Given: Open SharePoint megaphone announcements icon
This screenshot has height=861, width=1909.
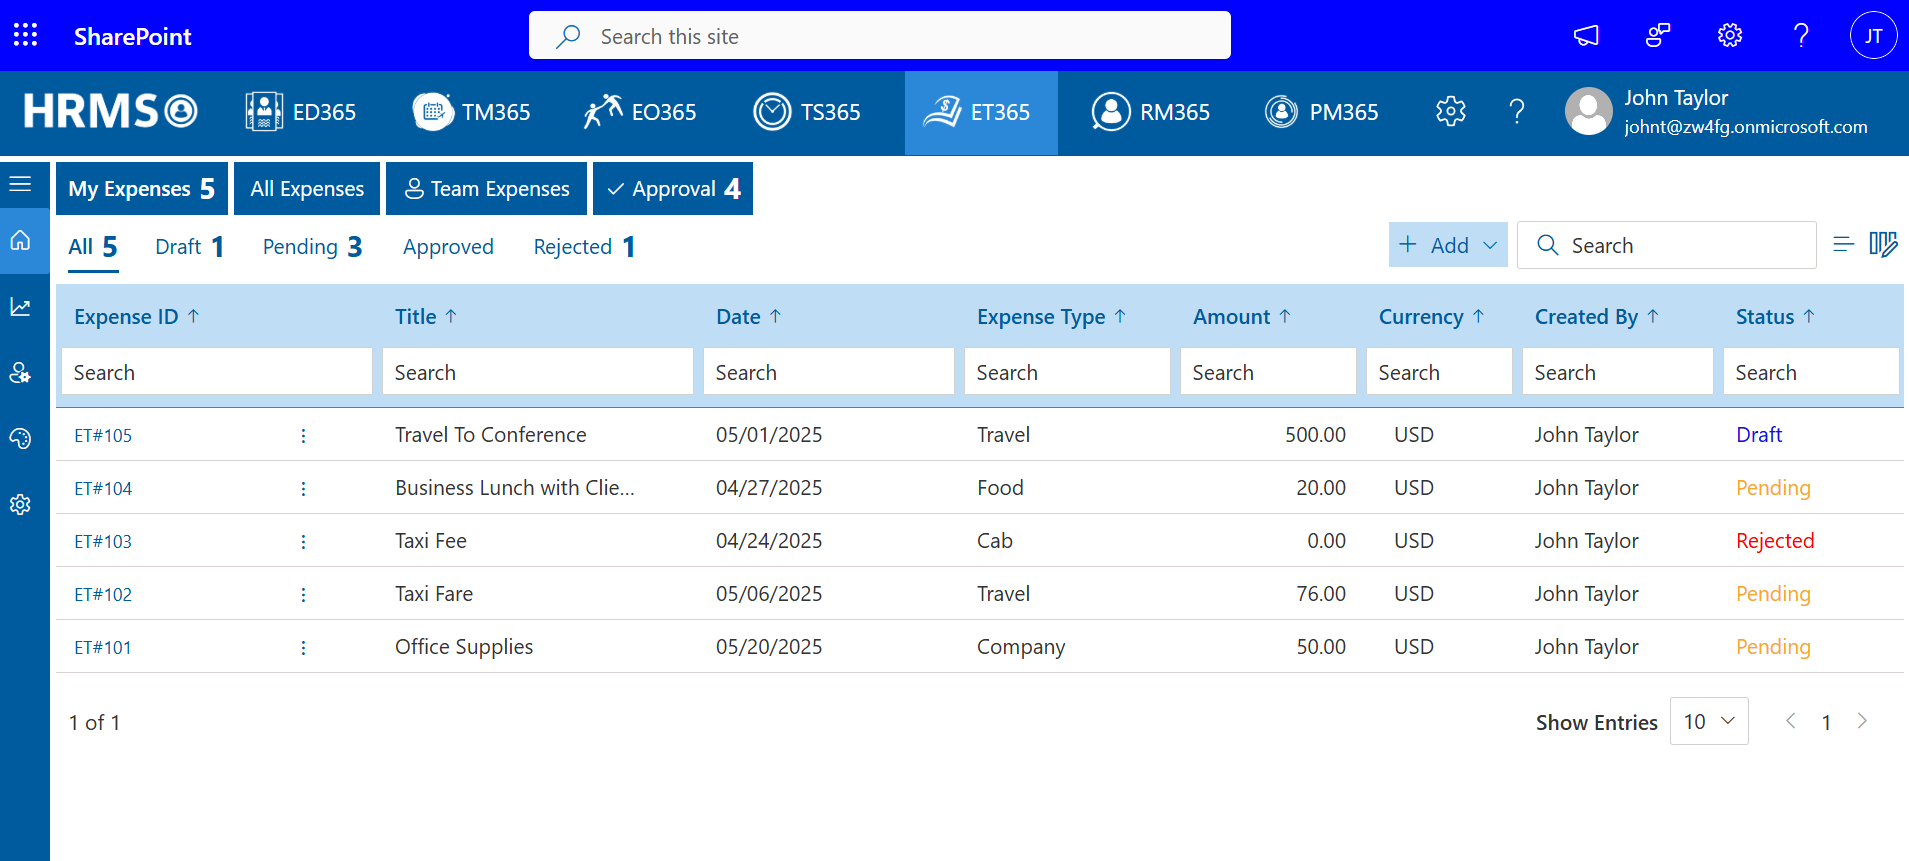Looking at the screenshot, I should (x=1586, y=36).
